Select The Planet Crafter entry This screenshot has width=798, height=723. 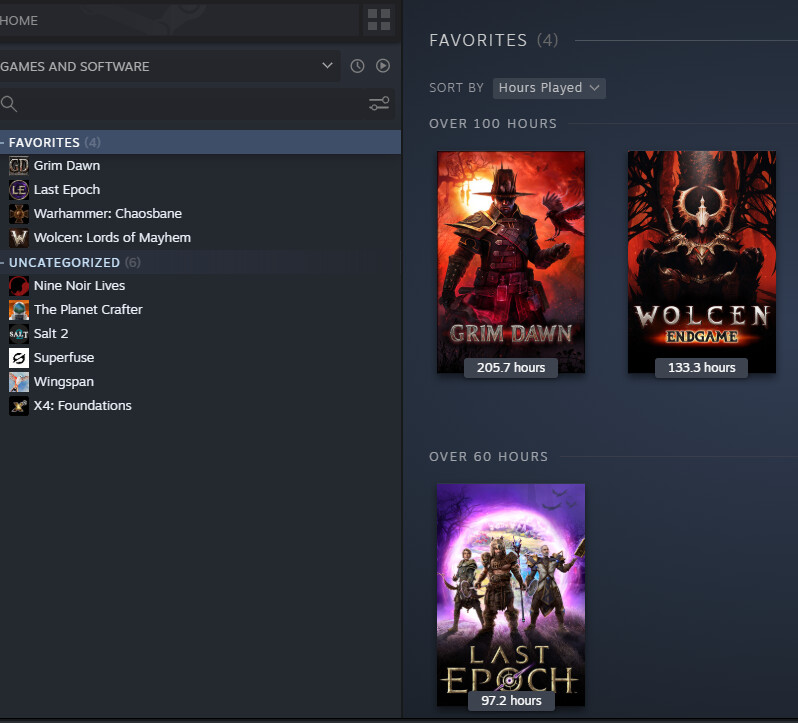point(88,309)
